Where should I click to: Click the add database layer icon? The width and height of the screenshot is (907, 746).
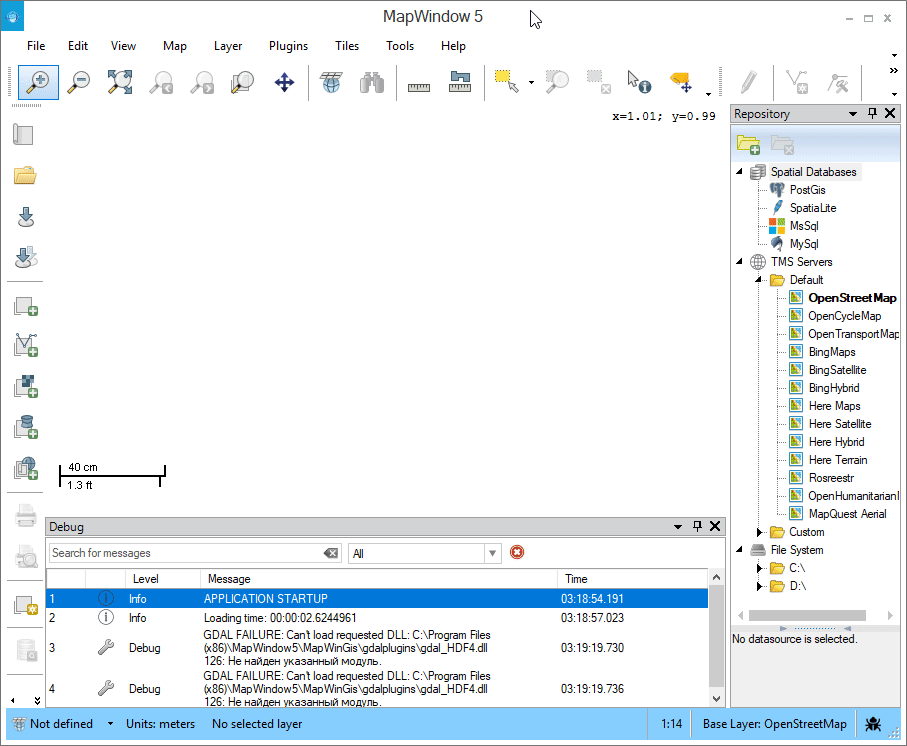[x=25, y=427]
